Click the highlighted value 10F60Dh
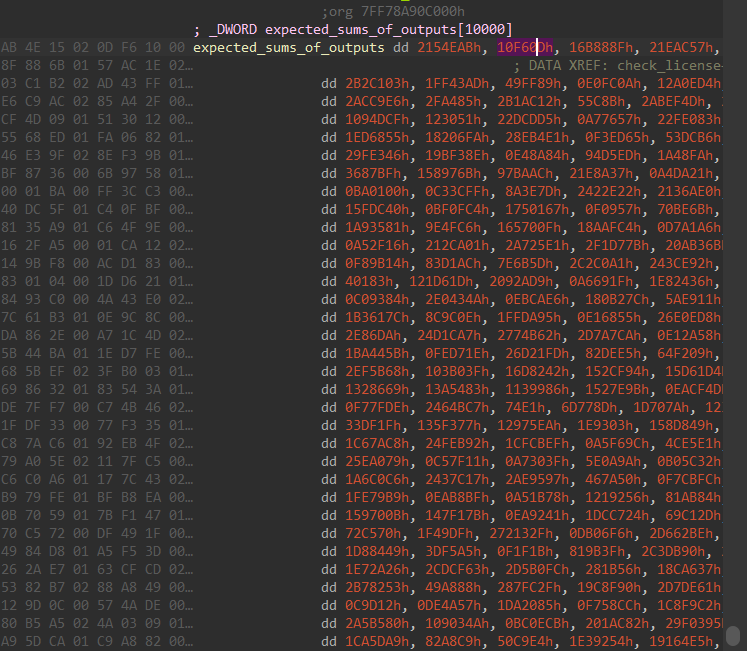Viewport: 747px width, 651px height. coord(525,47)
